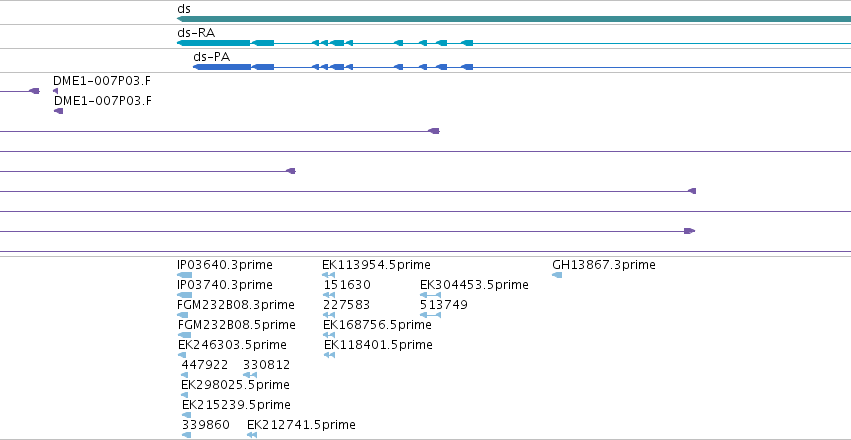
Task: Select the EK212741.5prime label
Action: [301, 425]
